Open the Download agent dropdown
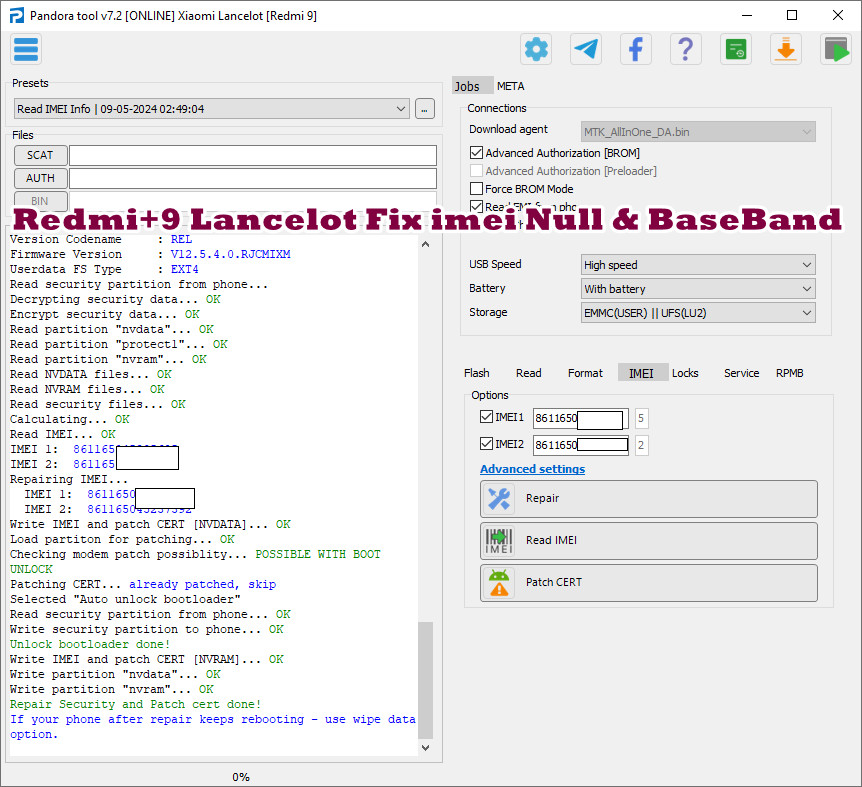The width and height of the screenshot is (862, 787). click(x=698, y=132)
